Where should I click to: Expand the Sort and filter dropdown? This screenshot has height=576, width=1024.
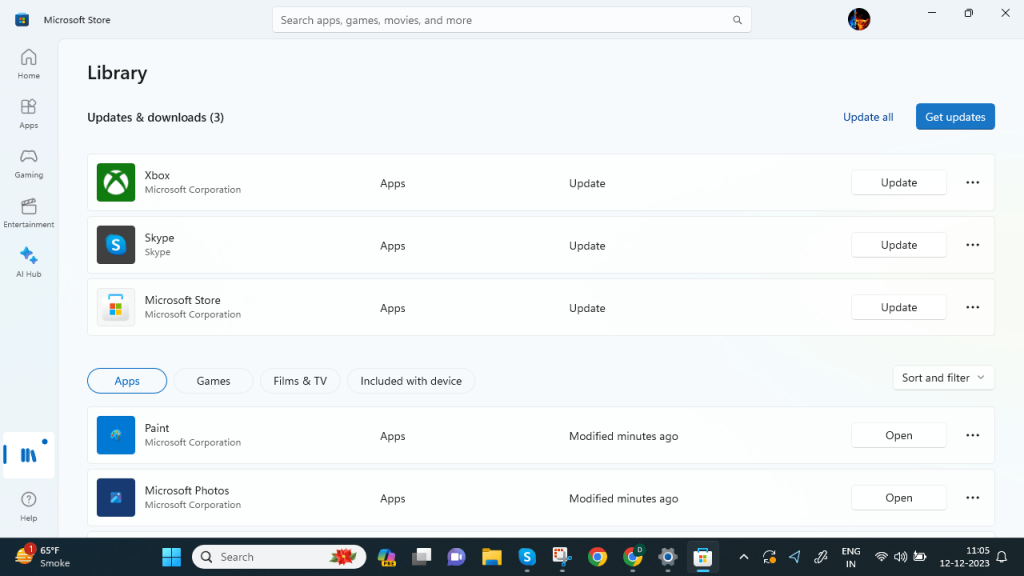(x=943, y=378)
